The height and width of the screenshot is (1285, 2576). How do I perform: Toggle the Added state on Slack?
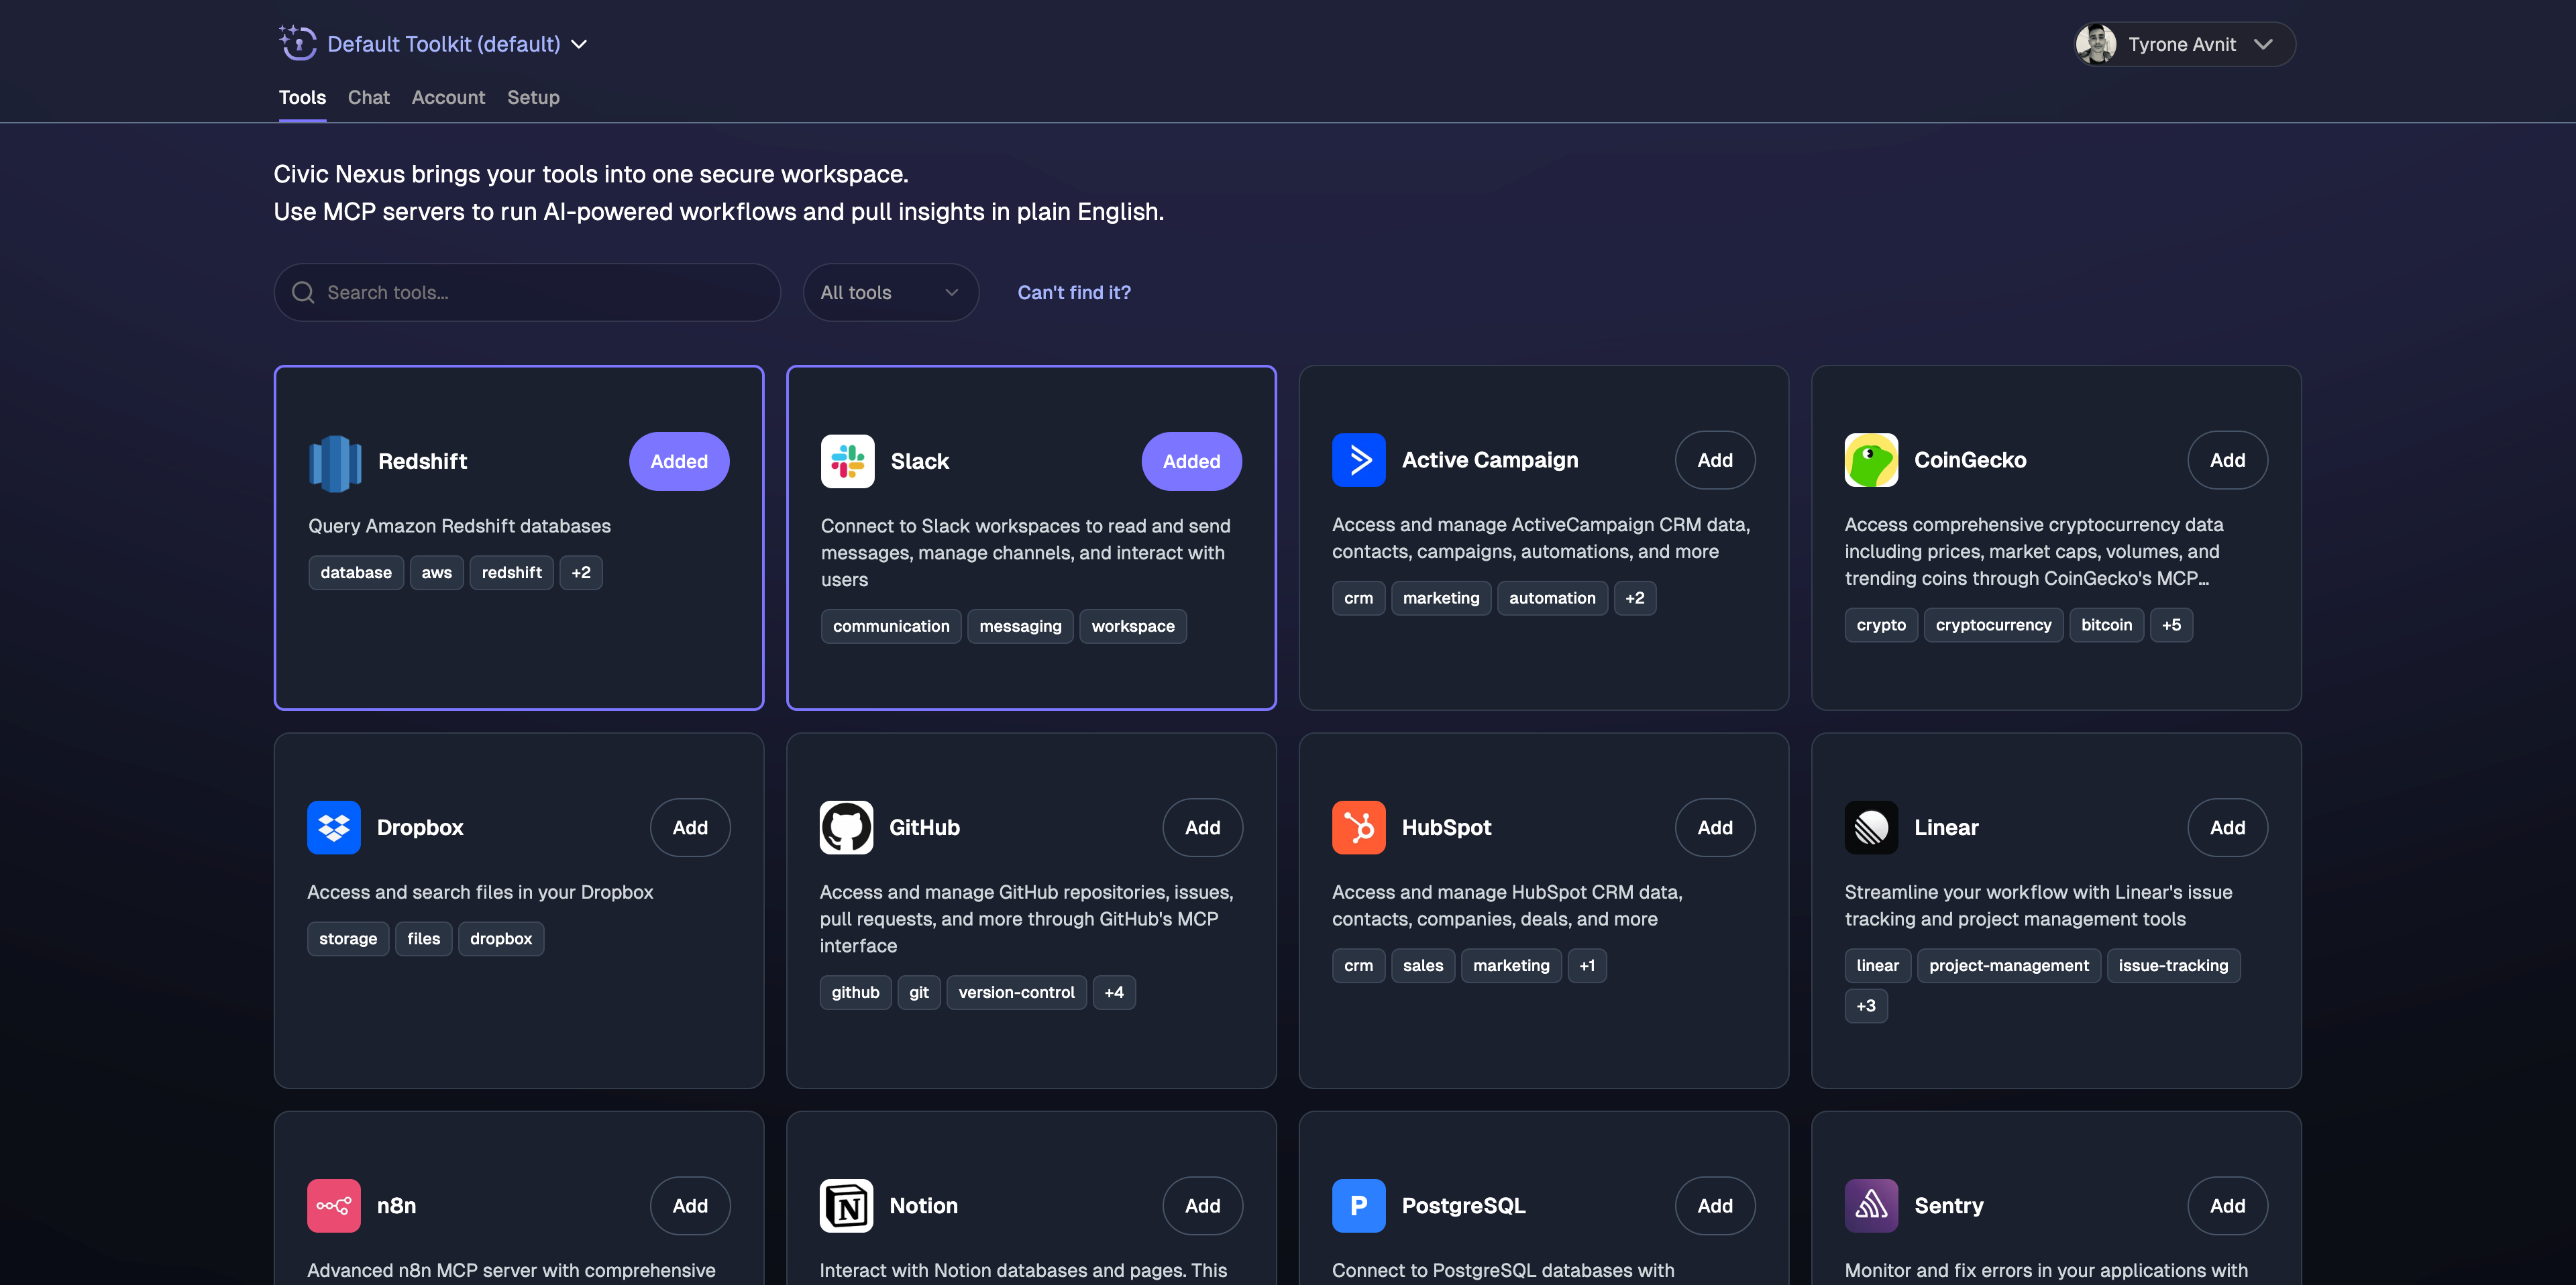pos(1191,461)
